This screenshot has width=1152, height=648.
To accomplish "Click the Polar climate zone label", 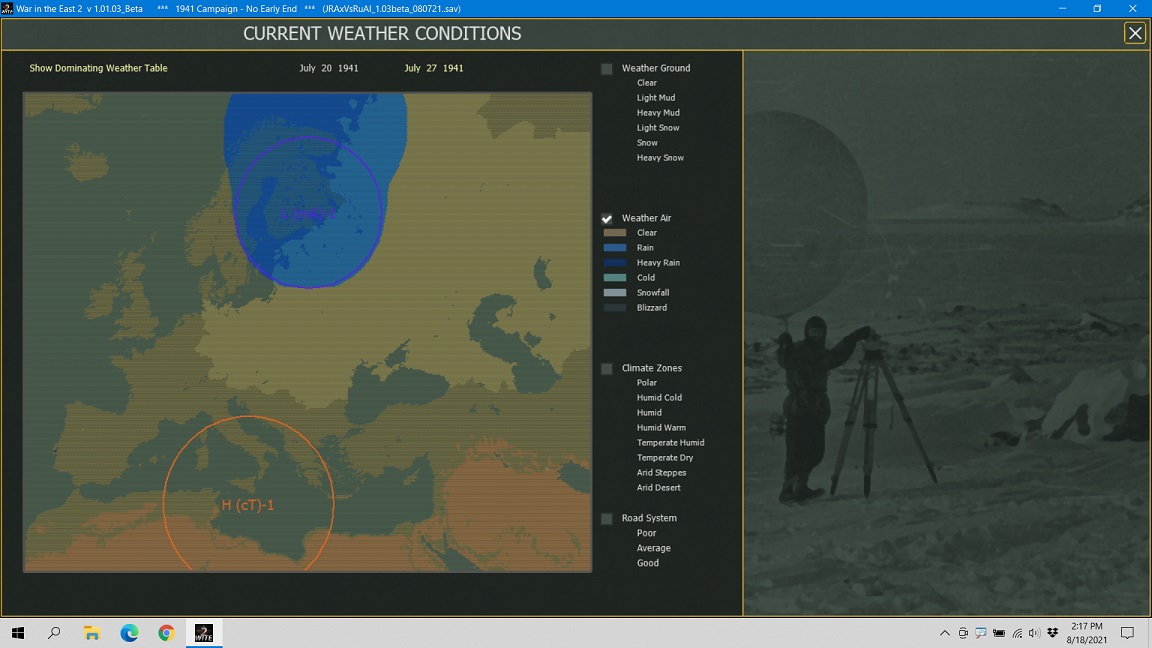I will click(x=647, y=383).
